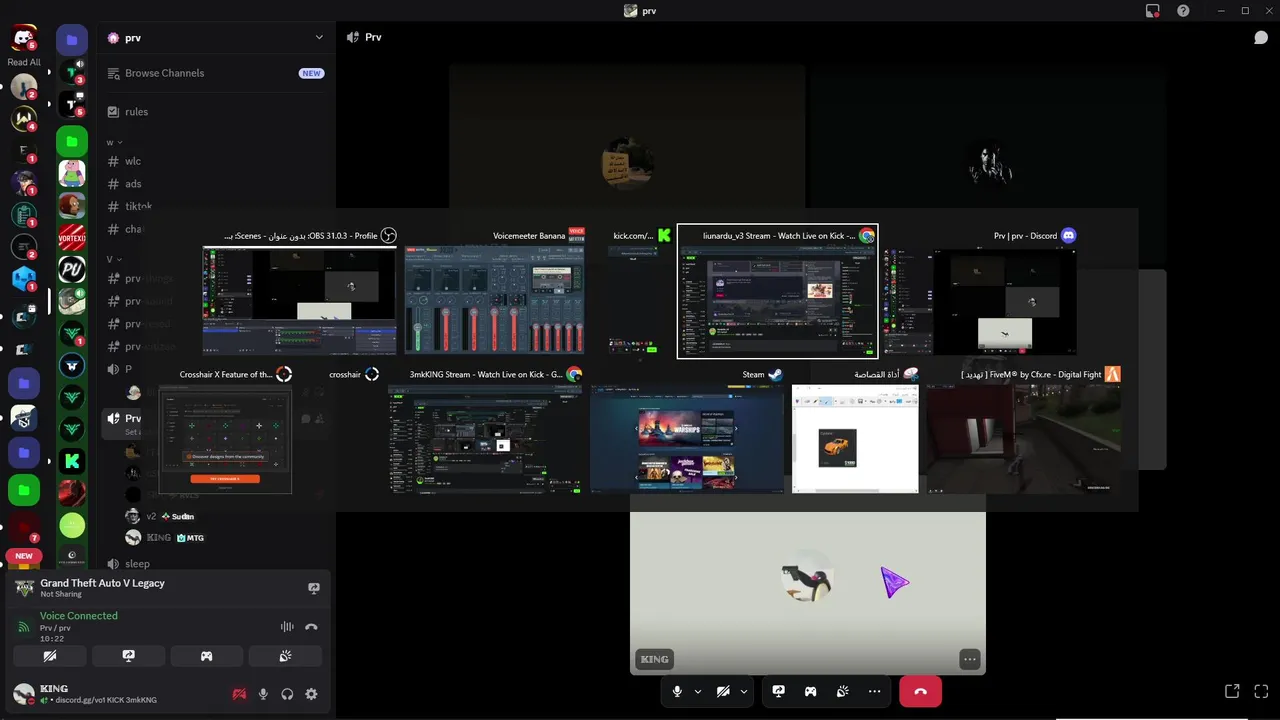Open user settings gear
Screen dimensions: 1280x720
(x=311, y=694)
